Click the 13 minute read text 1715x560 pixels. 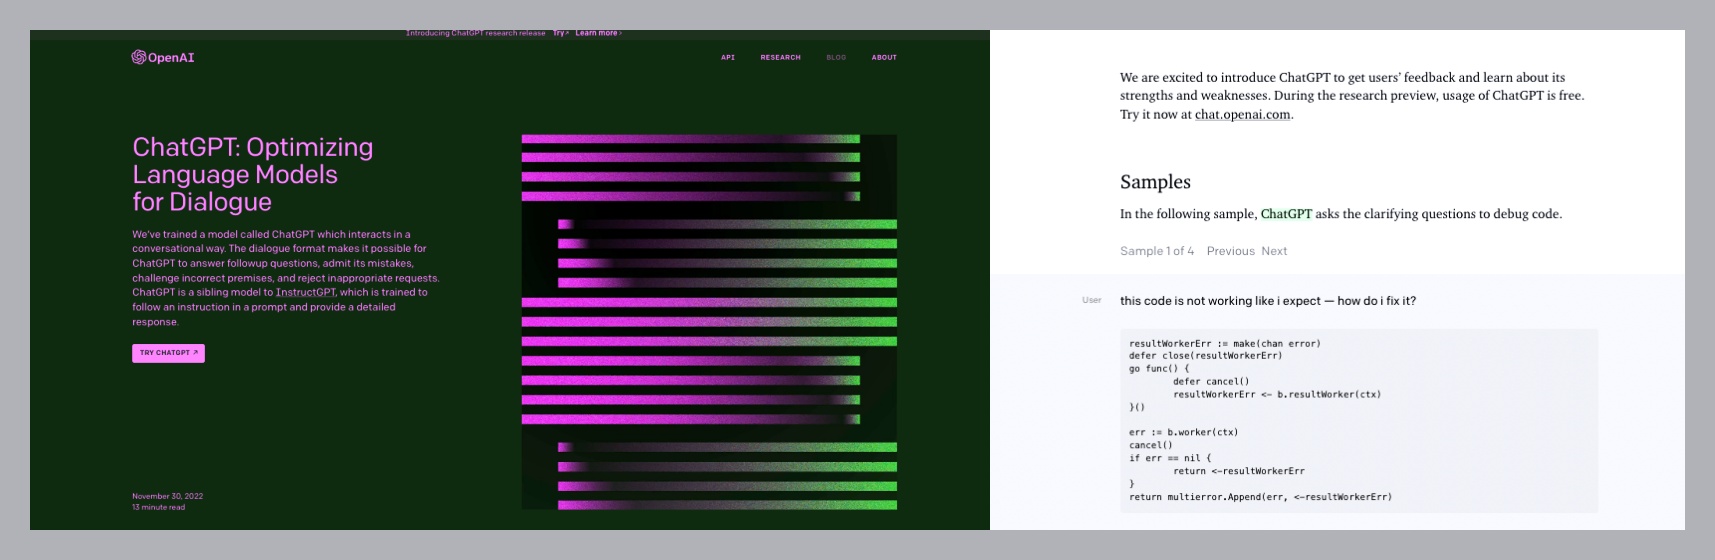(158, 507)
